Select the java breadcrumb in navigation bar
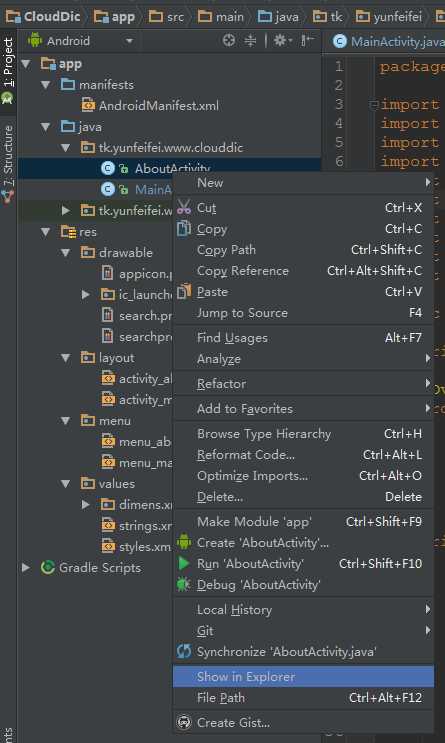 [278, 17]
